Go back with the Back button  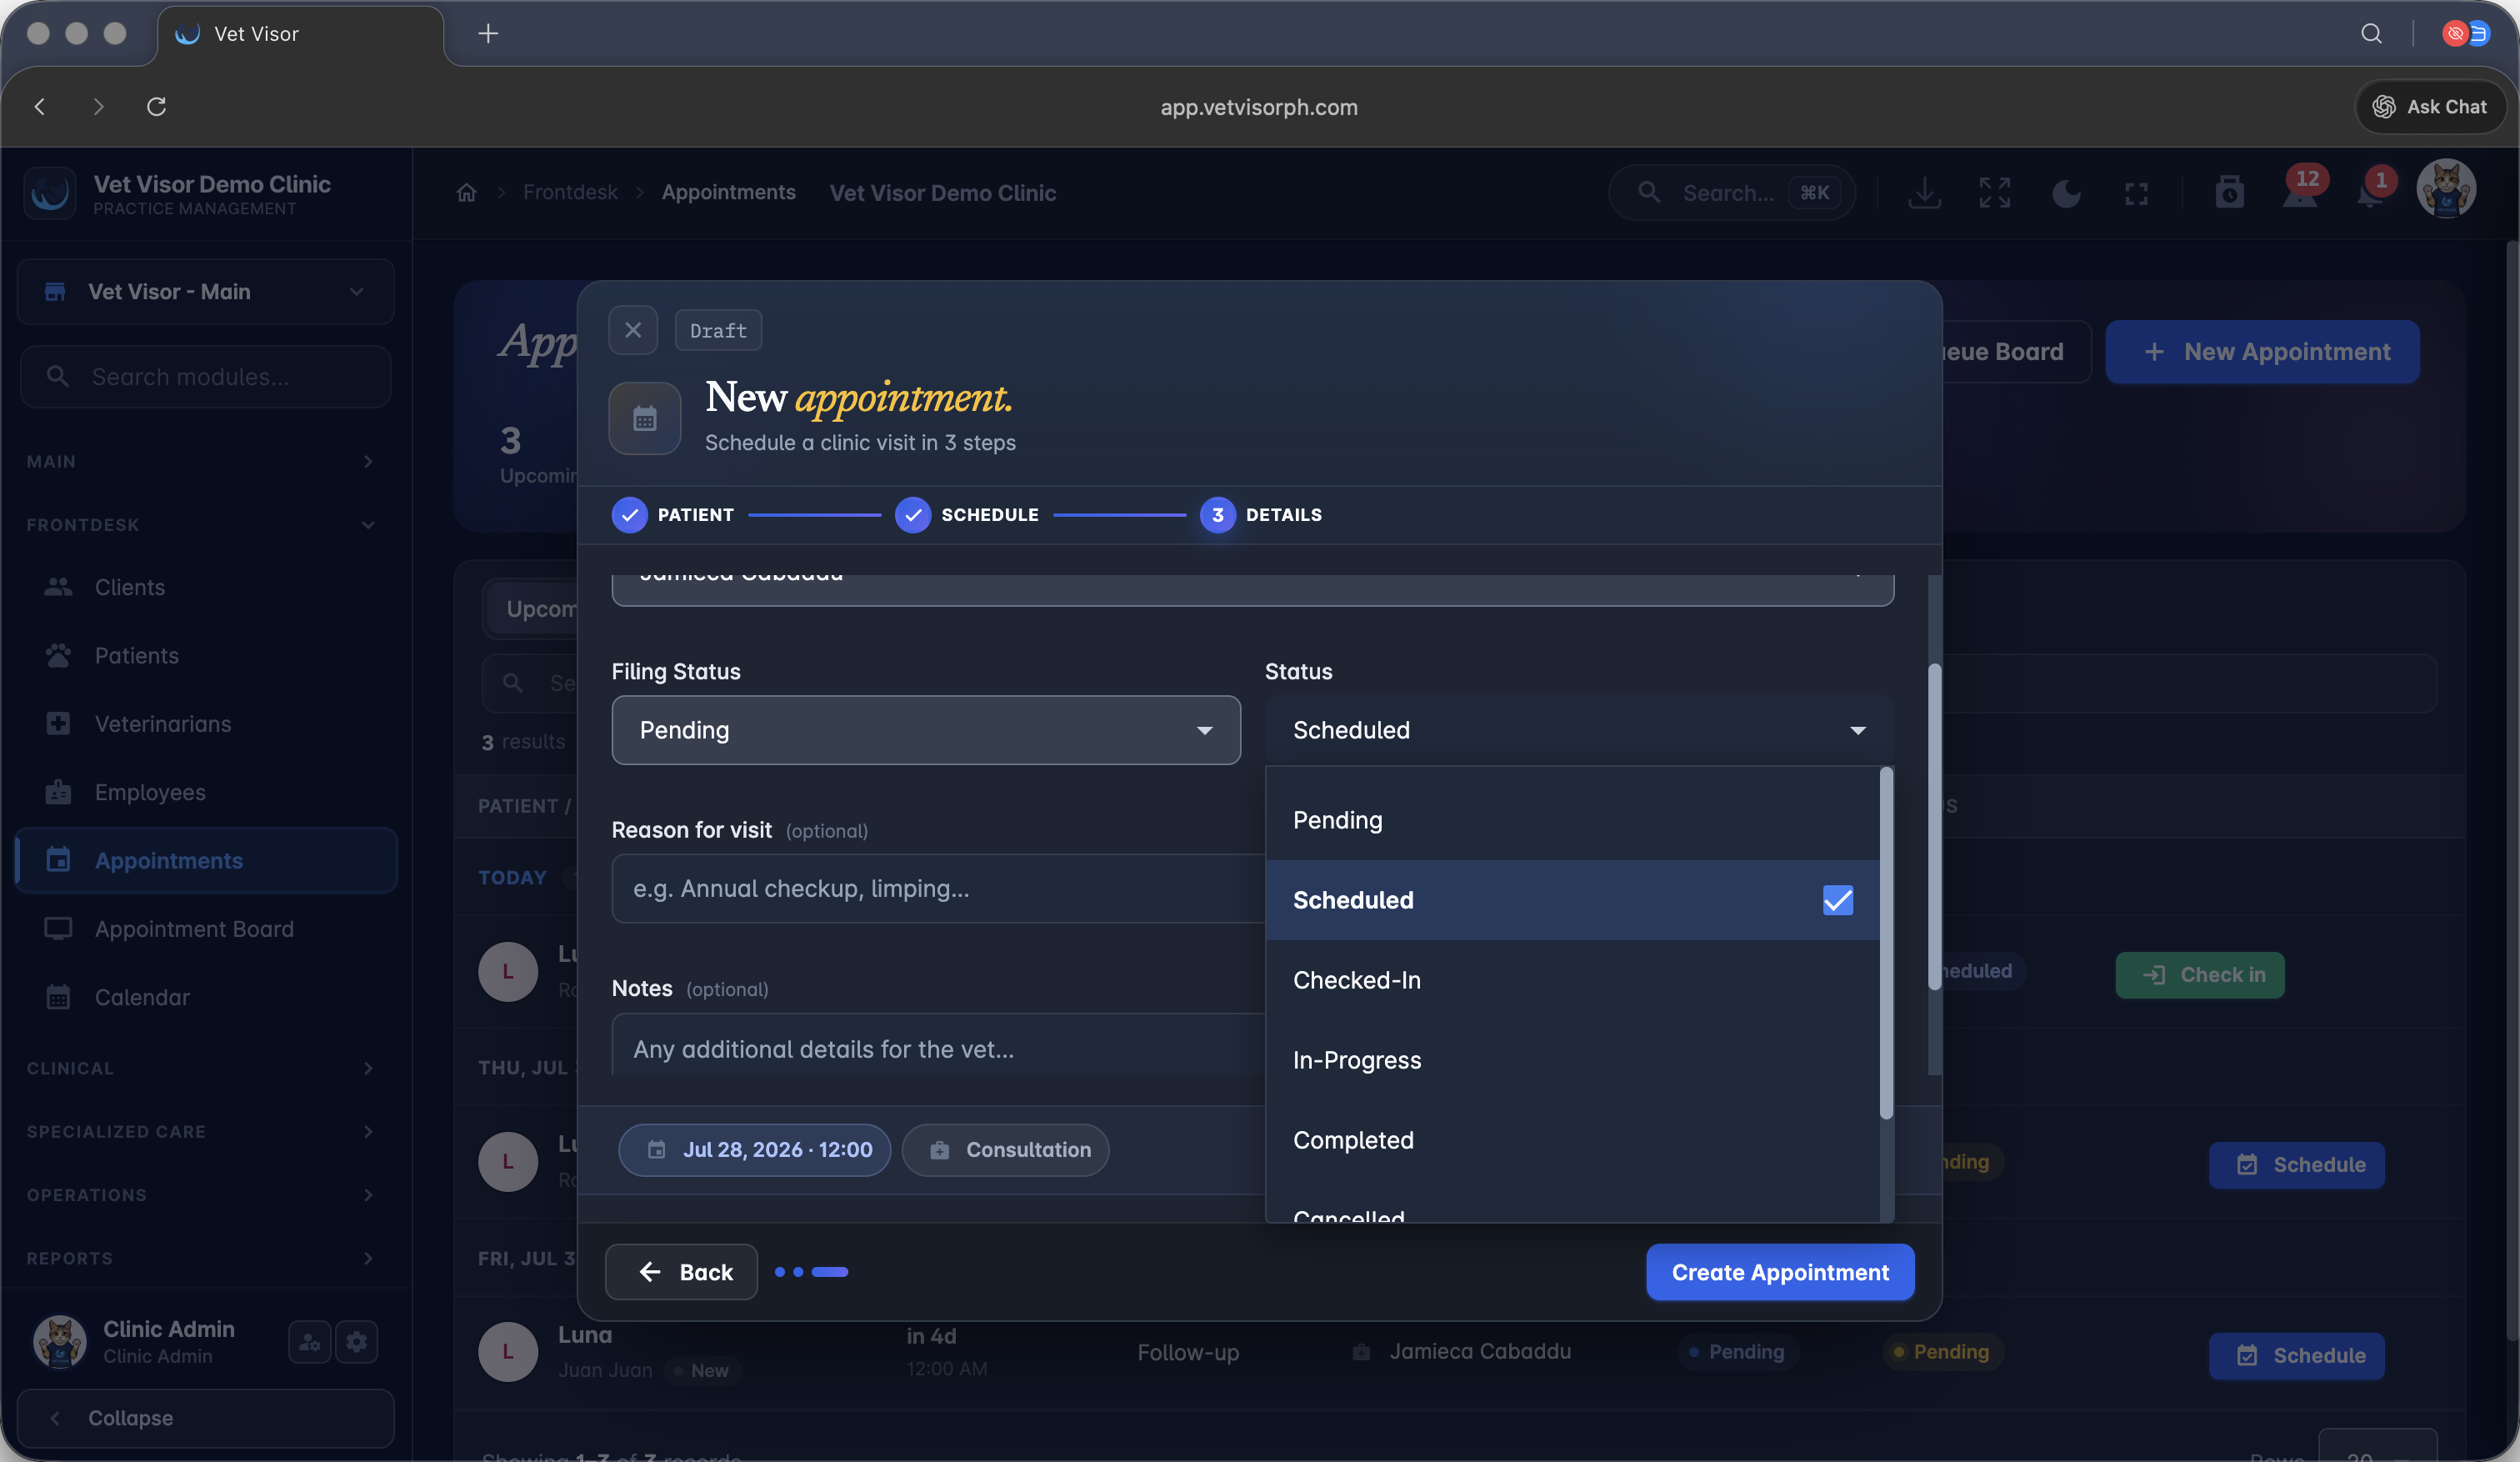point(681,1272)
